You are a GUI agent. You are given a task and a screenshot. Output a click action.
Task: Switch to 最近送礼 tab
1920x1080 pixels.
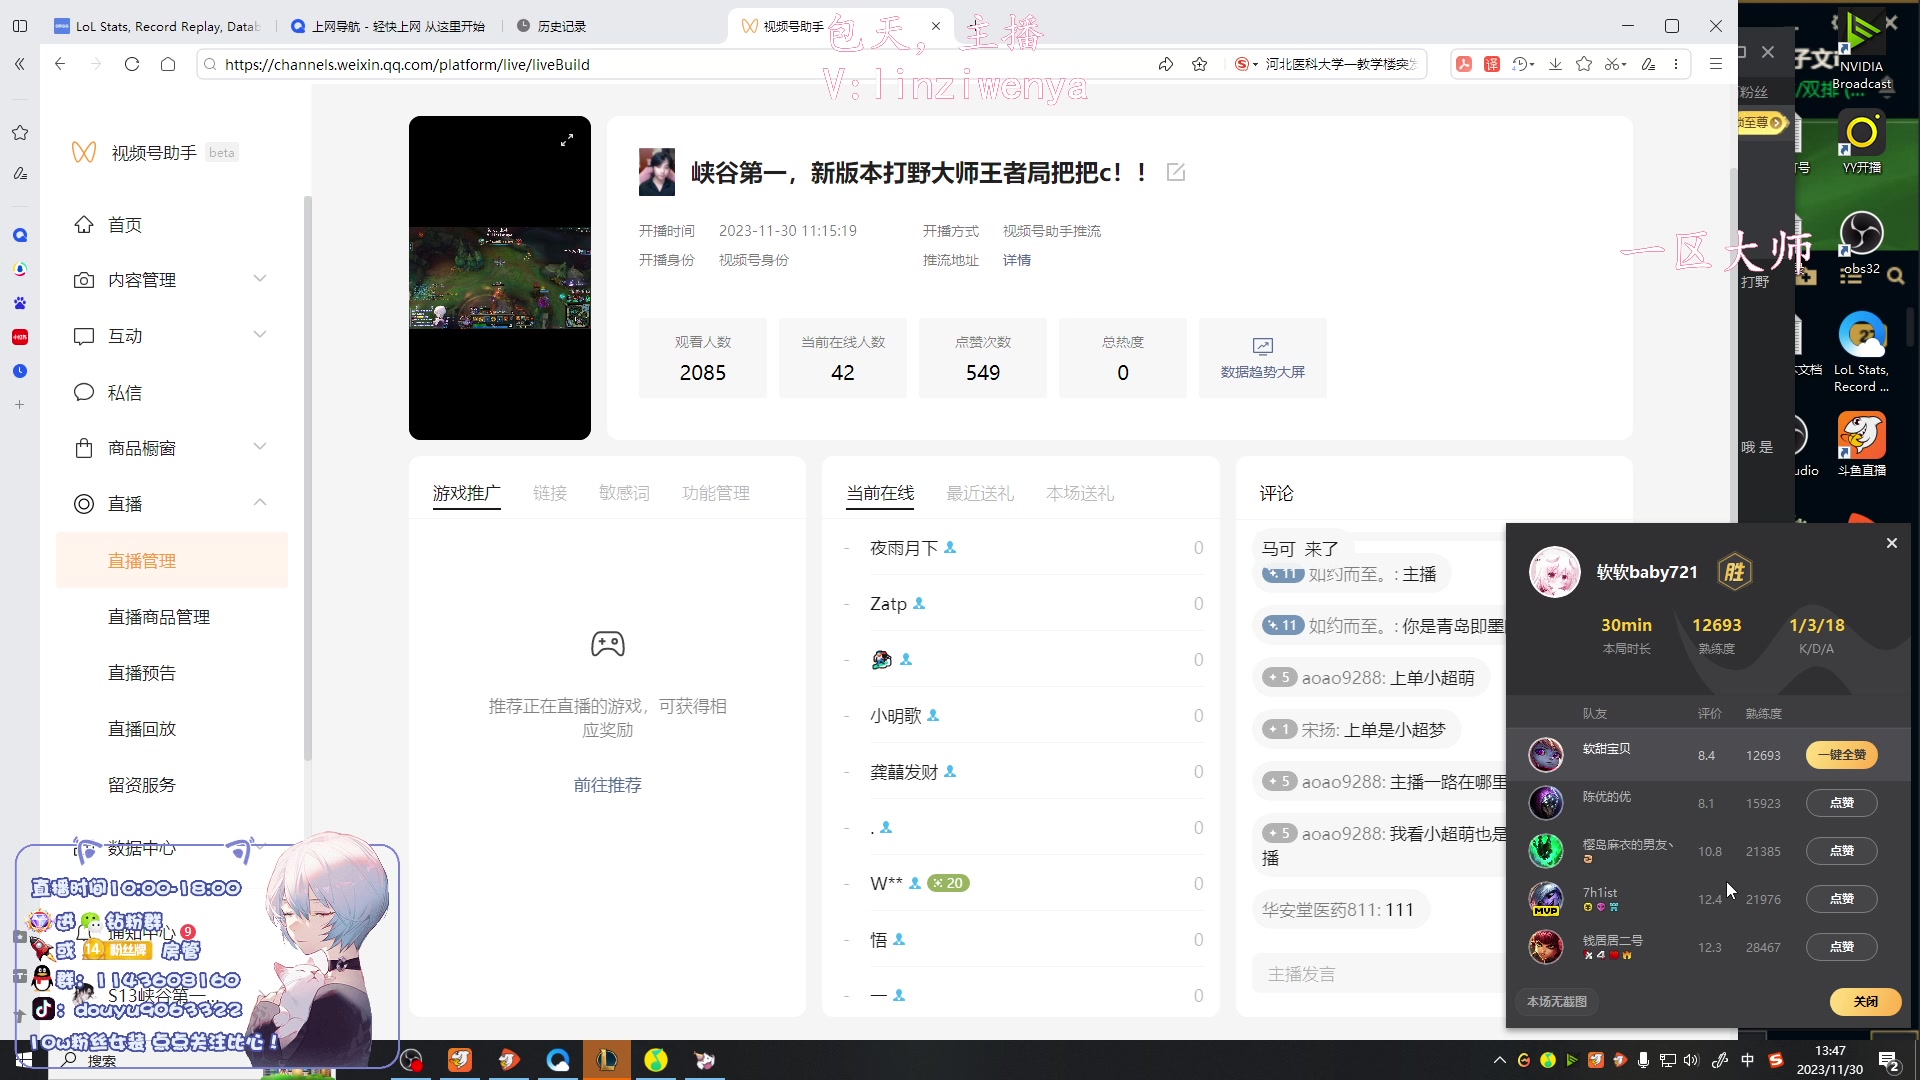tap(980, 493)
